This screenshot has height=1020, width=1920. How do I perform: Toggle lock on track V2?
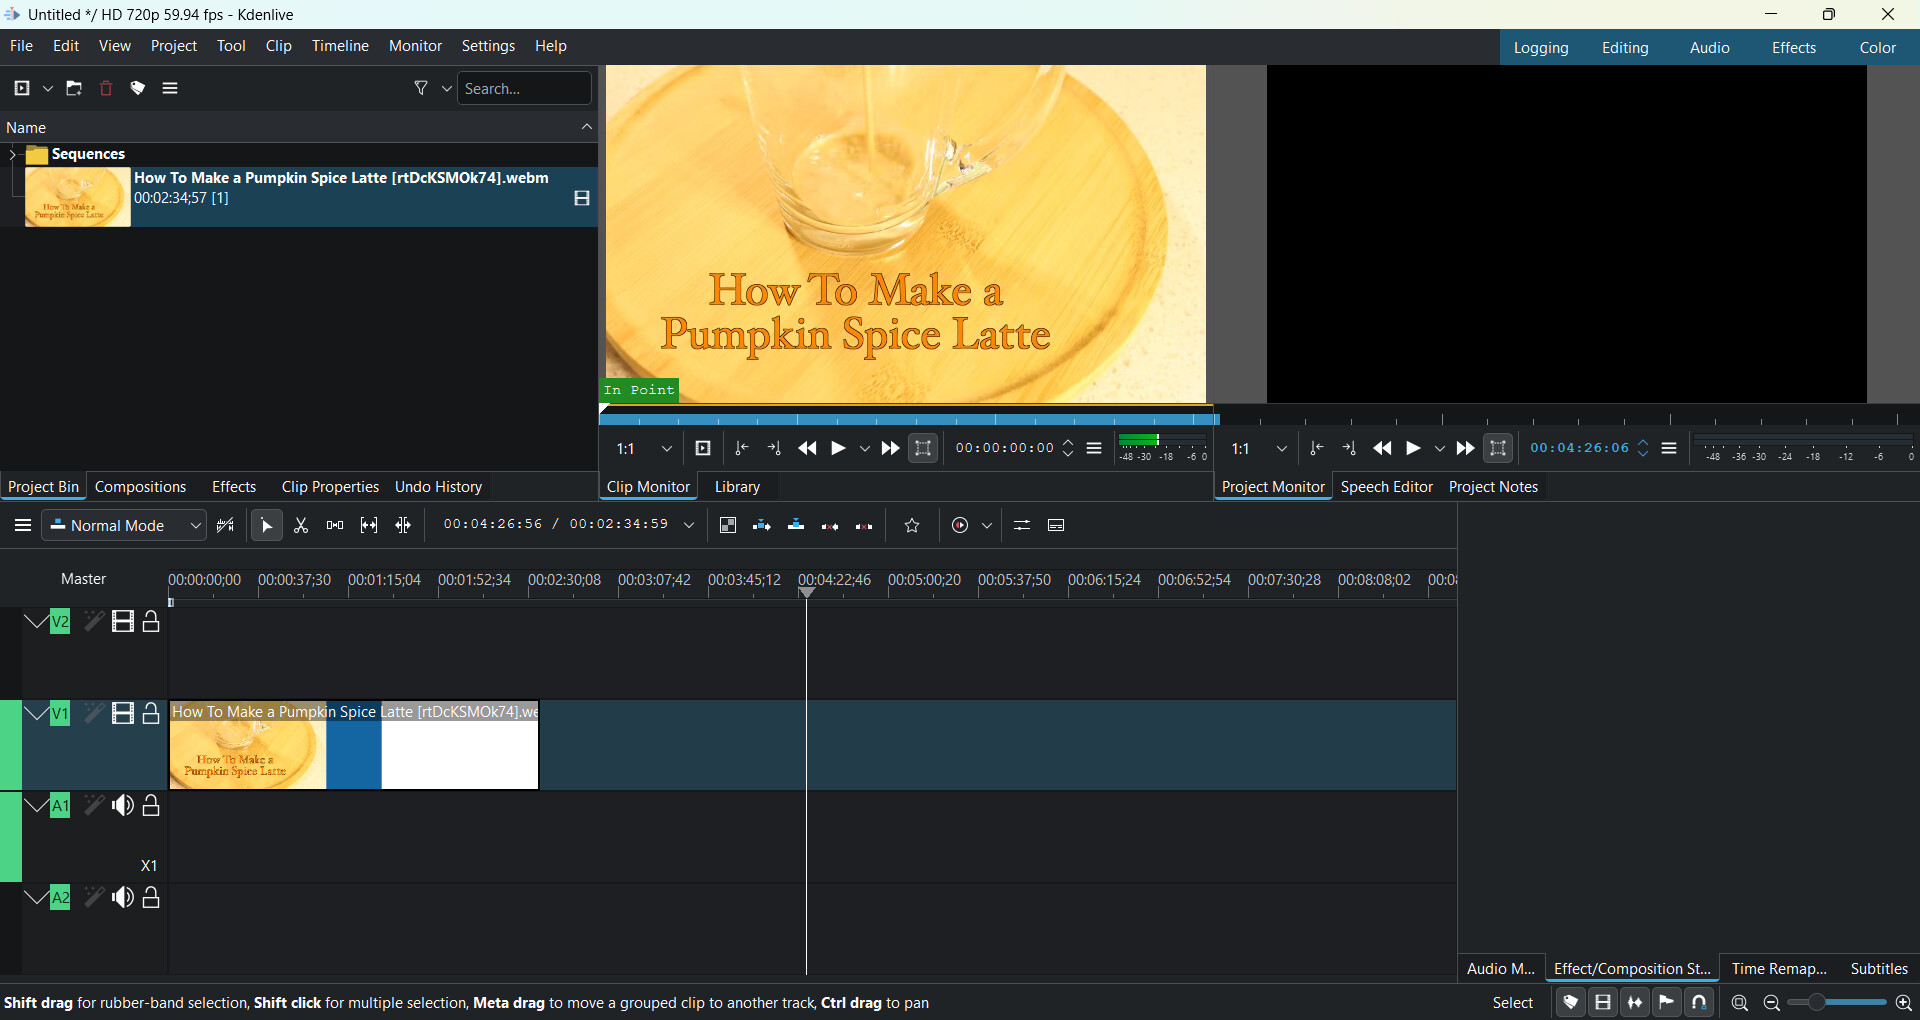coord(152,622)
